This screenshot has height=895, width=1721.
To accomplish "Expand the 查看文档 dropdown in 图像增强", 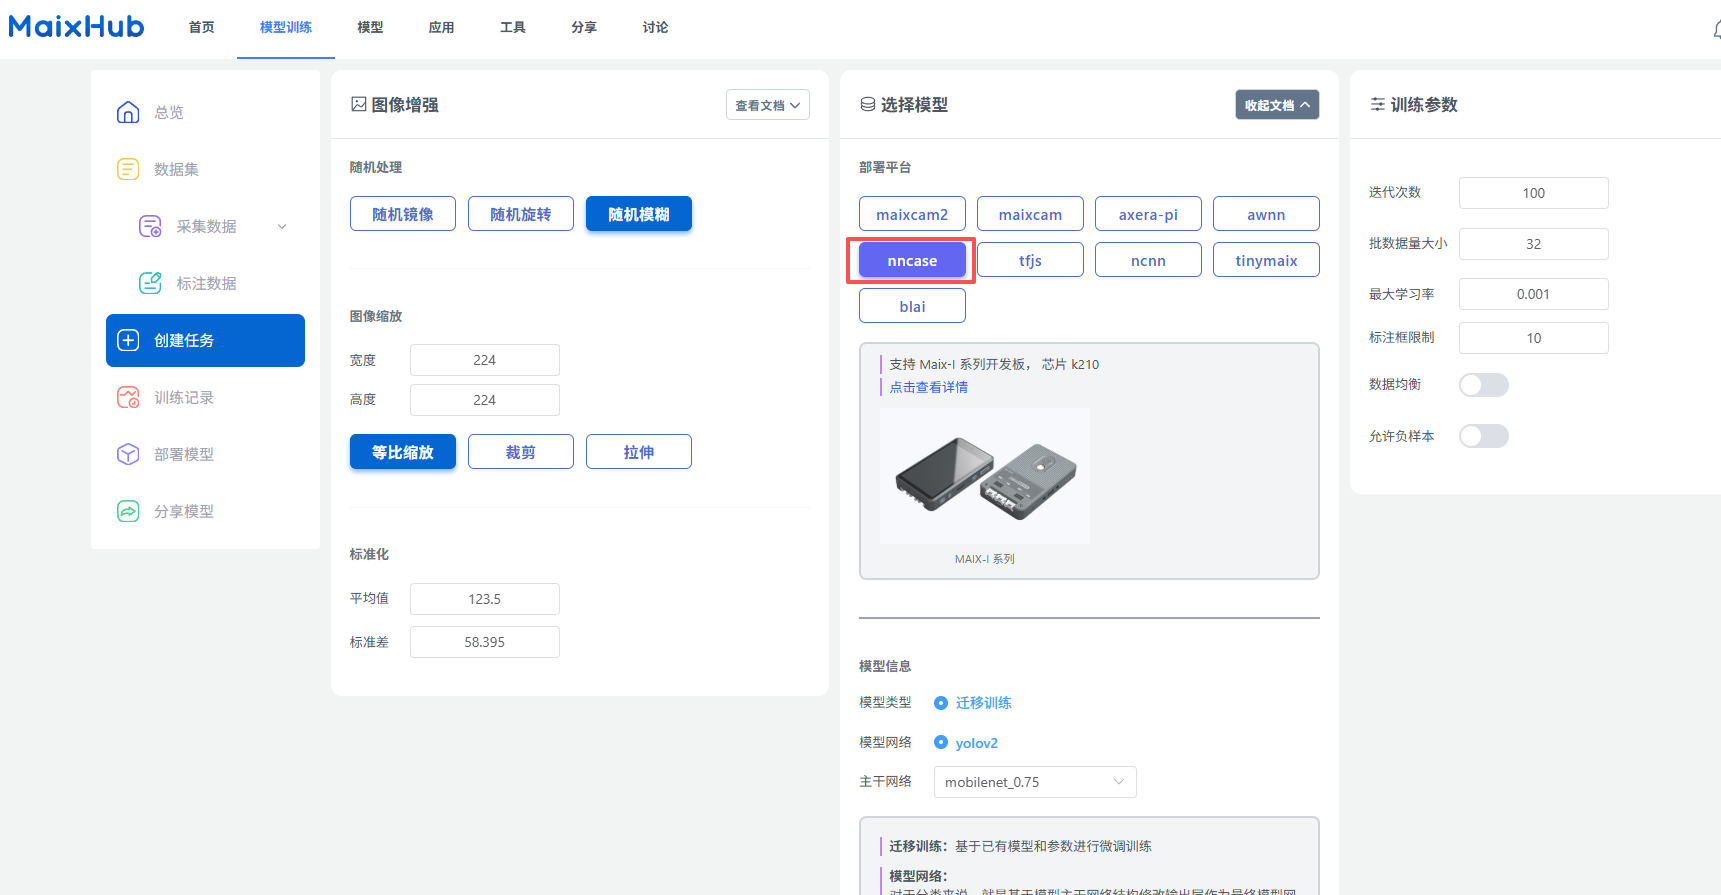I will [x=767, y=105].
